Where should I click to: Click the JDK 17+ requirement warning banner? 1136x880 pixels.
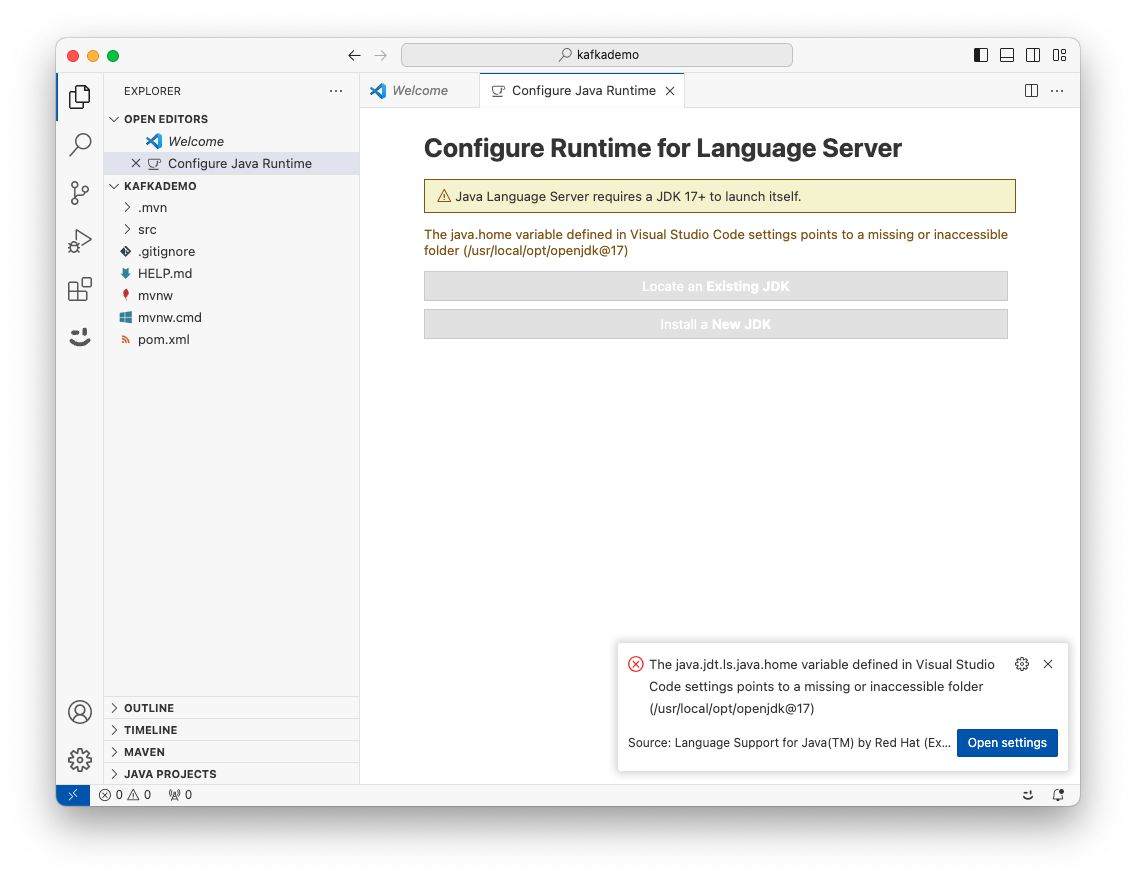[x=719, y=196]
